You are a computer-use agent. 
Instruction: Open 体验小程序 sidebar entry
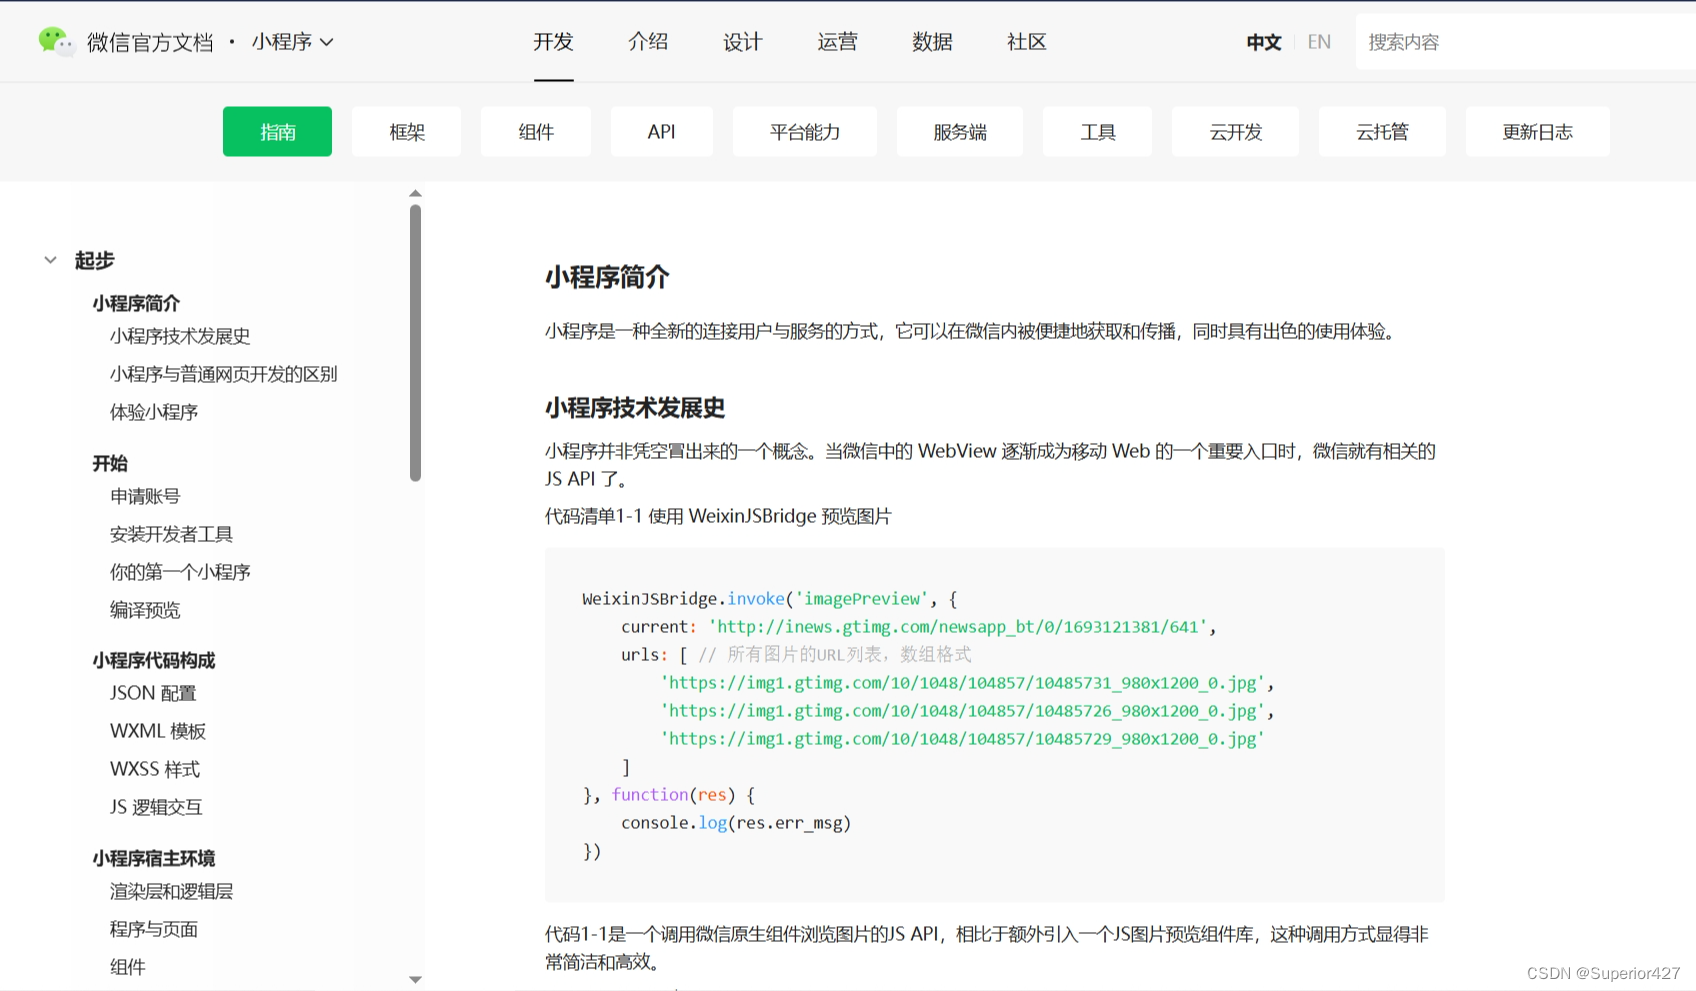tap(154, 412)
